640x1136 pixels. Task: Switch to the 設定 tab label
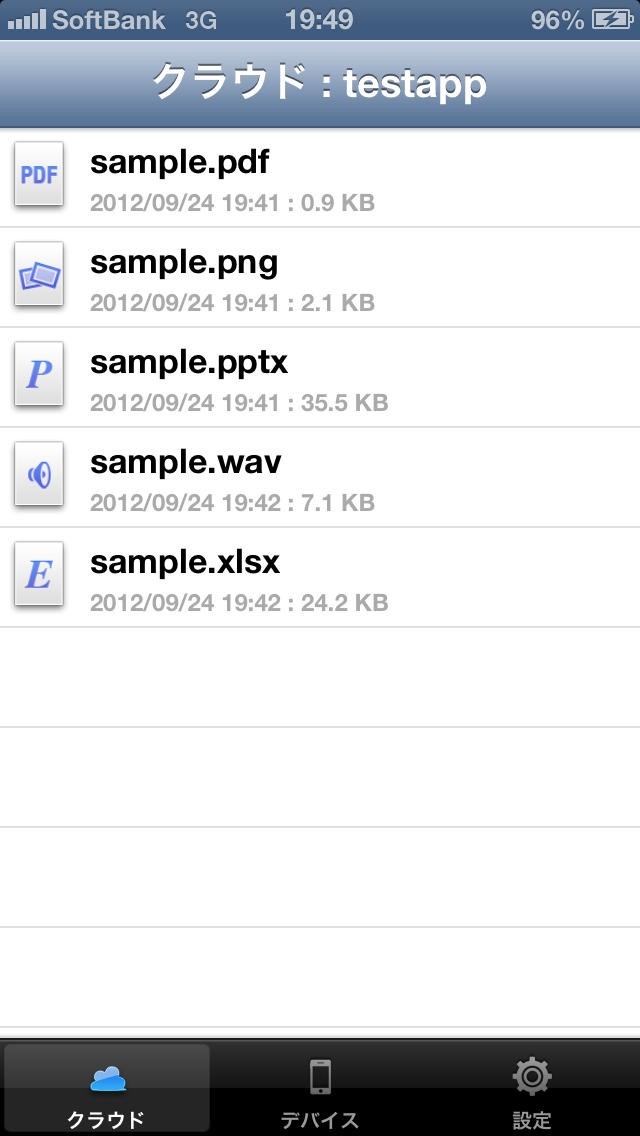click(532, 1119)
